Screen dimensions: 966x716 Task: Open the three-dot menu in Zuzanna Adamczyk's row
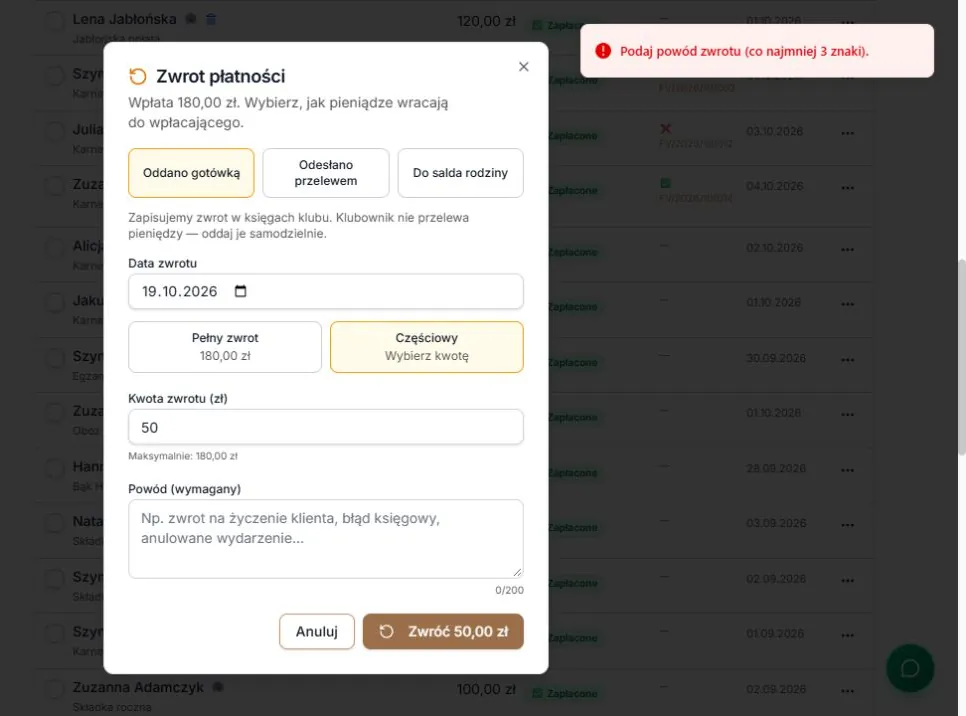(x=848, y=691)
